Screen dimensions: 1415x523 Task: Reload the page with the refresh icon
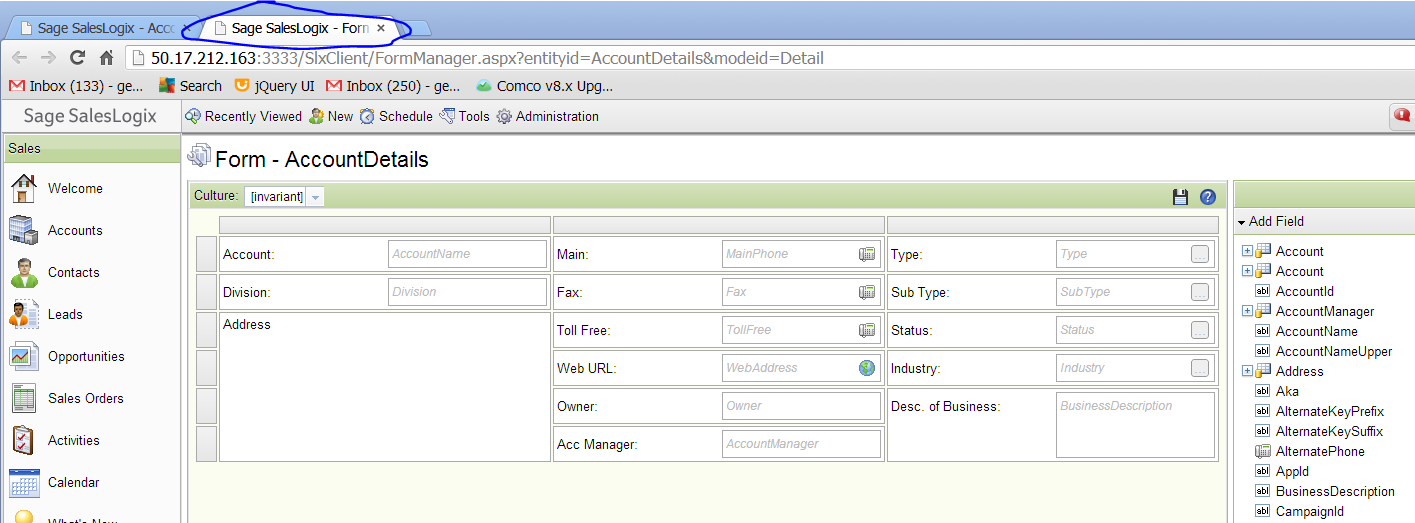pyautogui.click(x=77, y=58)
